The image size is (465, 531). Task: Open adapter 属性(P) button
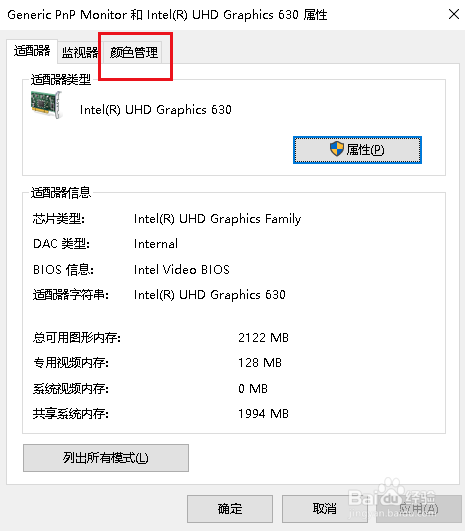pyautogui.click(x=357, y=150)
